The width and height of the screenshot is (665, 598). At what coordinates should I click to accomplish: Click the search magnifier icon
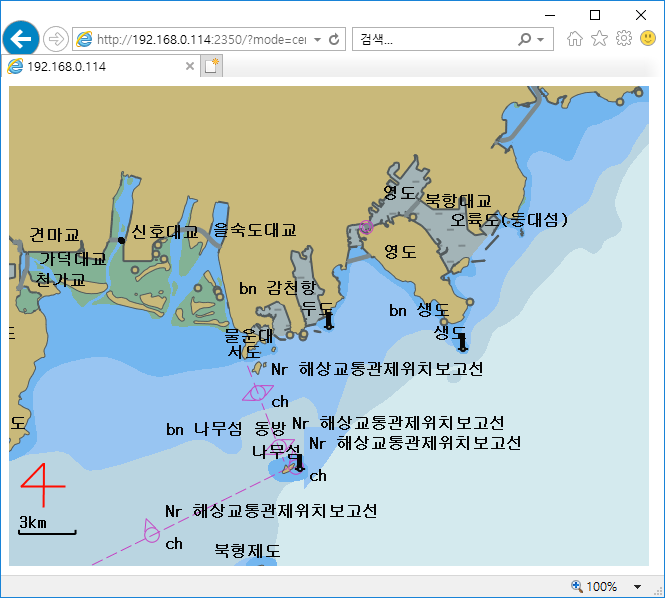click(x=525, y=40)
